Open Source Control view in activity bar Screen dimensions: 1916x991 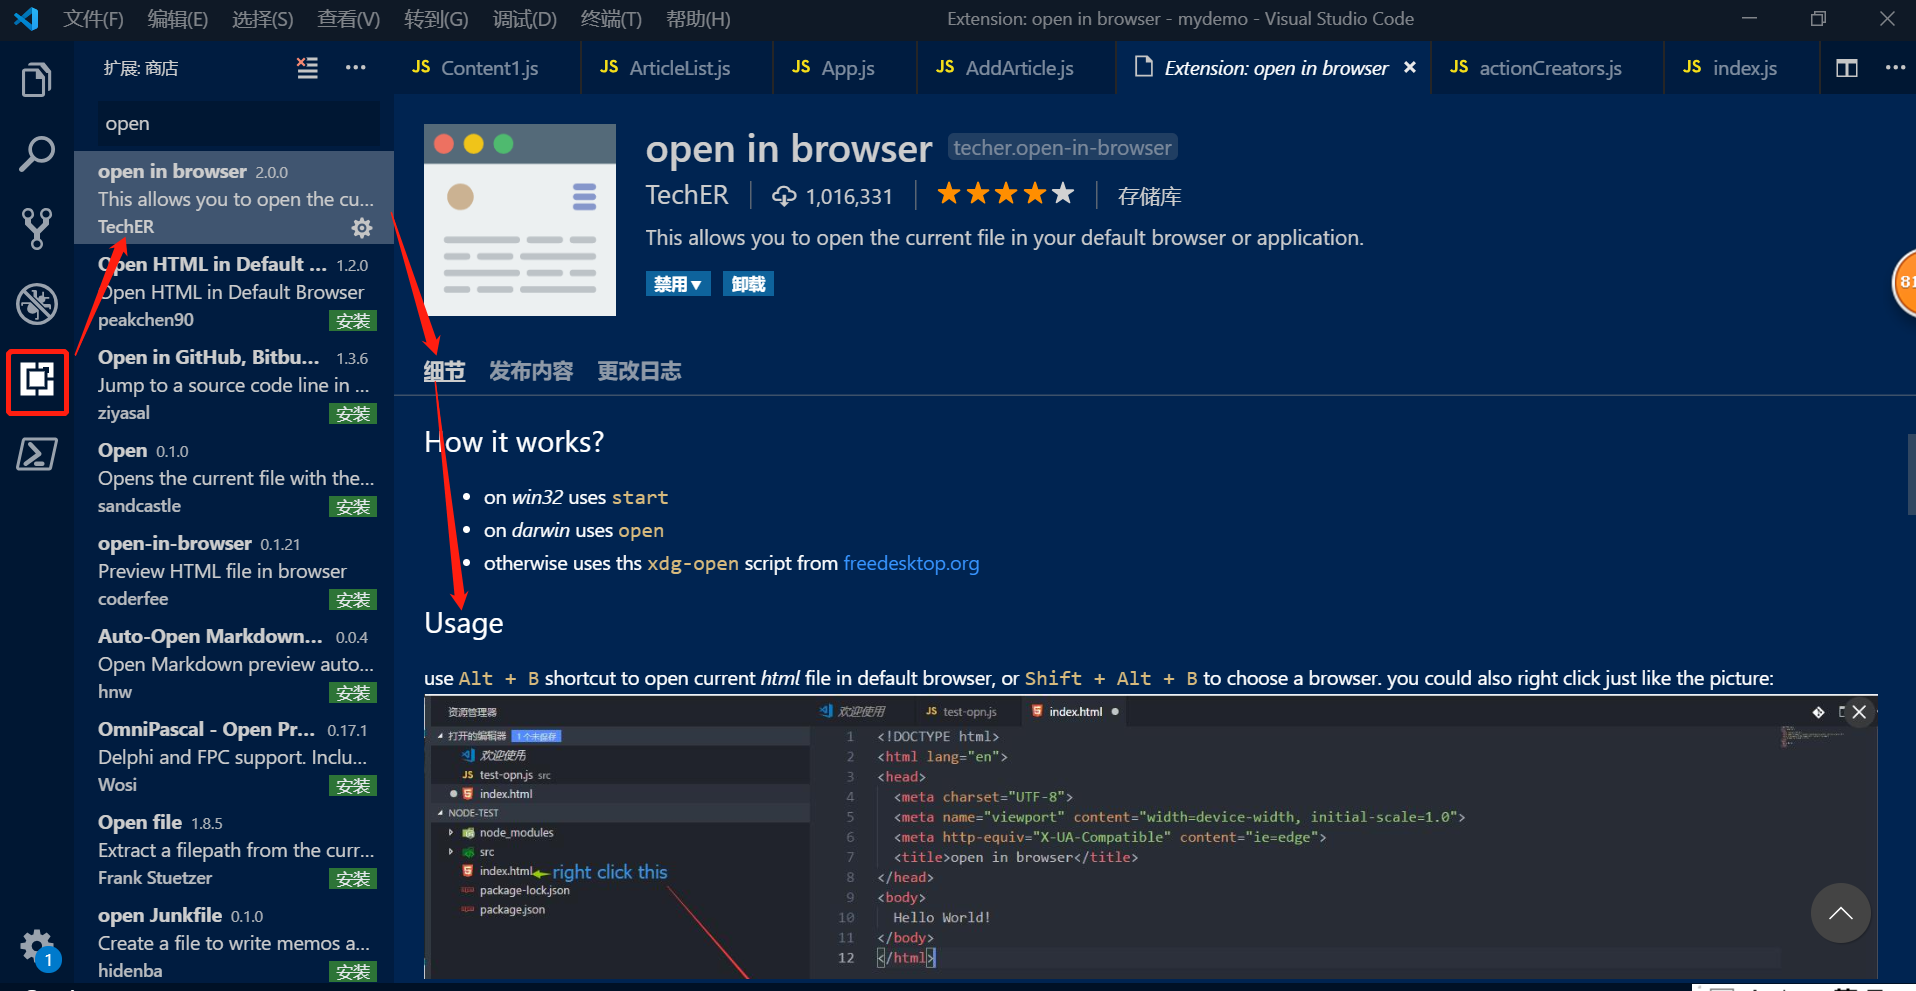coord(37,229)
